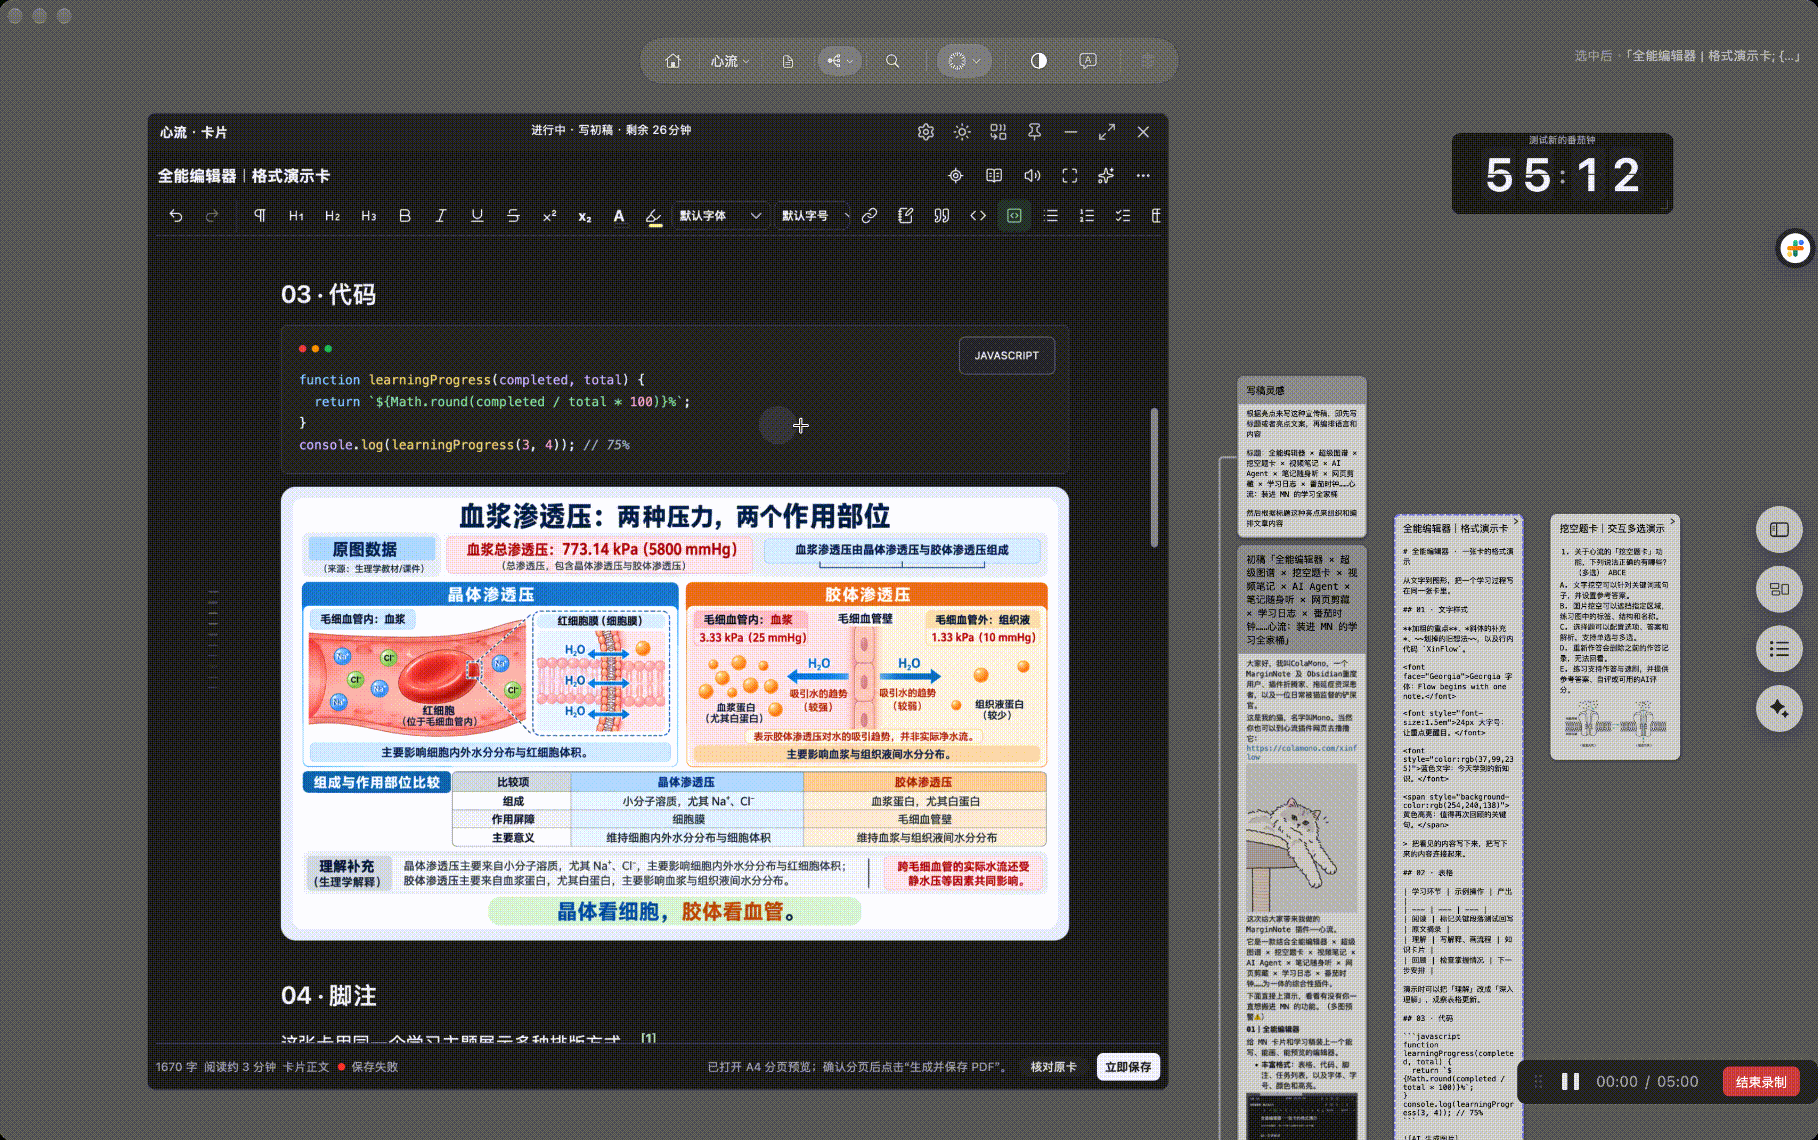This screenshot has width=1818, height=1140.
Task: Expand the mind map mode dropdown in top bar
Action: pos(839,61)
